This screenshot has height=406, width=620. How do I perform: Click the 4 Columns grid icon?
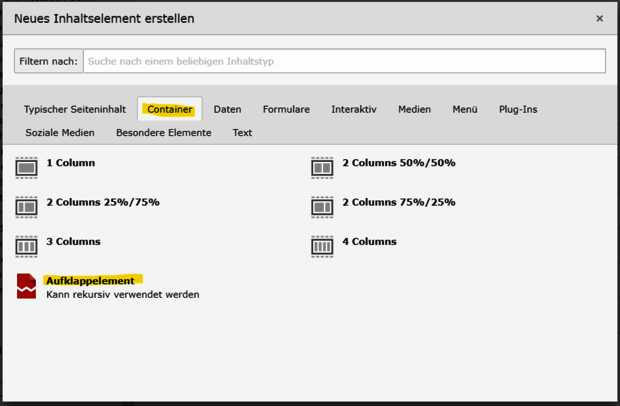(x=321, y=246)
